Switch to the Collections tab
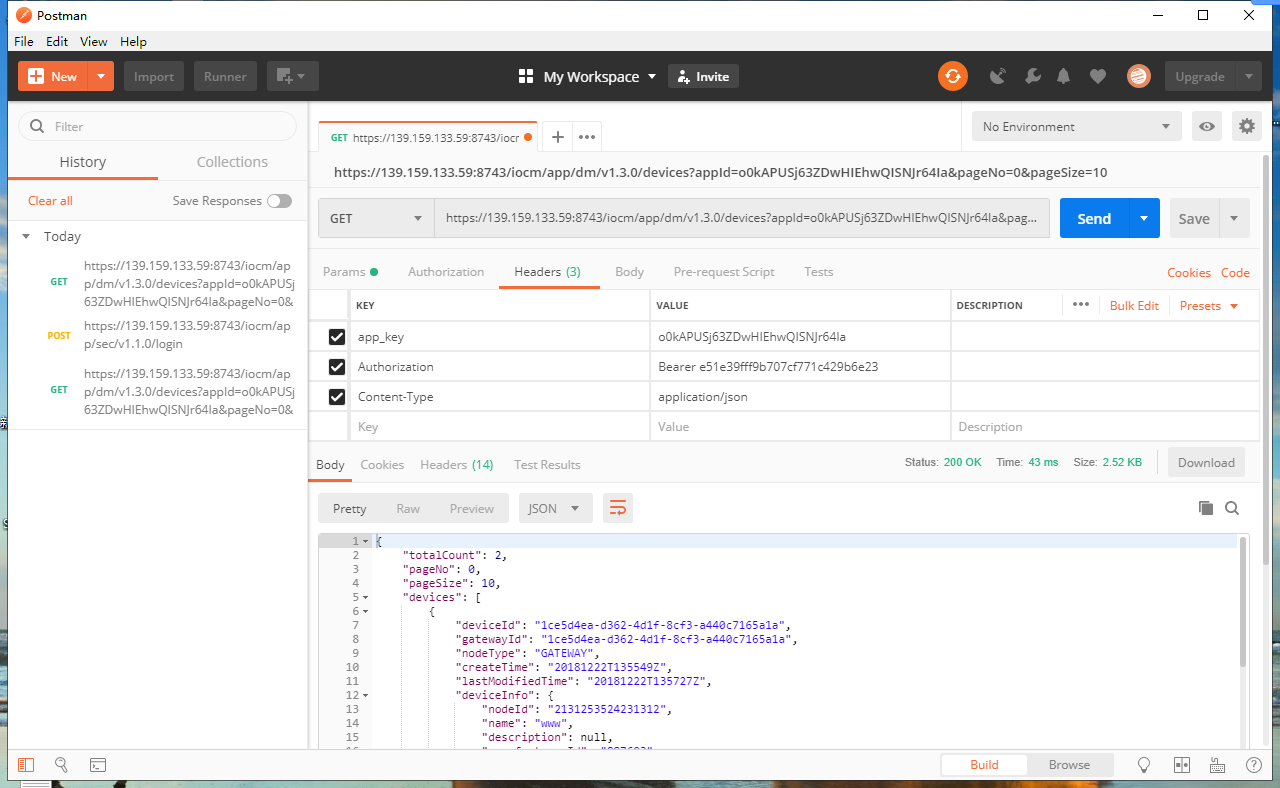This screenshot has width=1280, height=788. click(232, 162)
